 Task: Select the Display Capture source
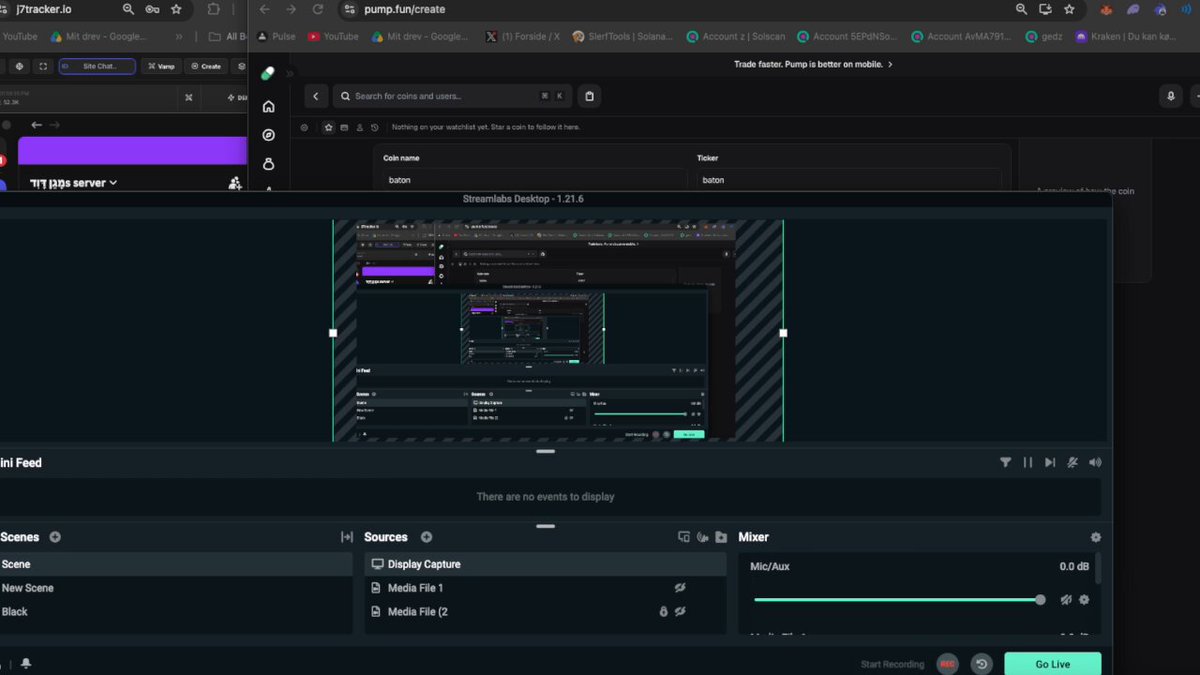(545, 564)
